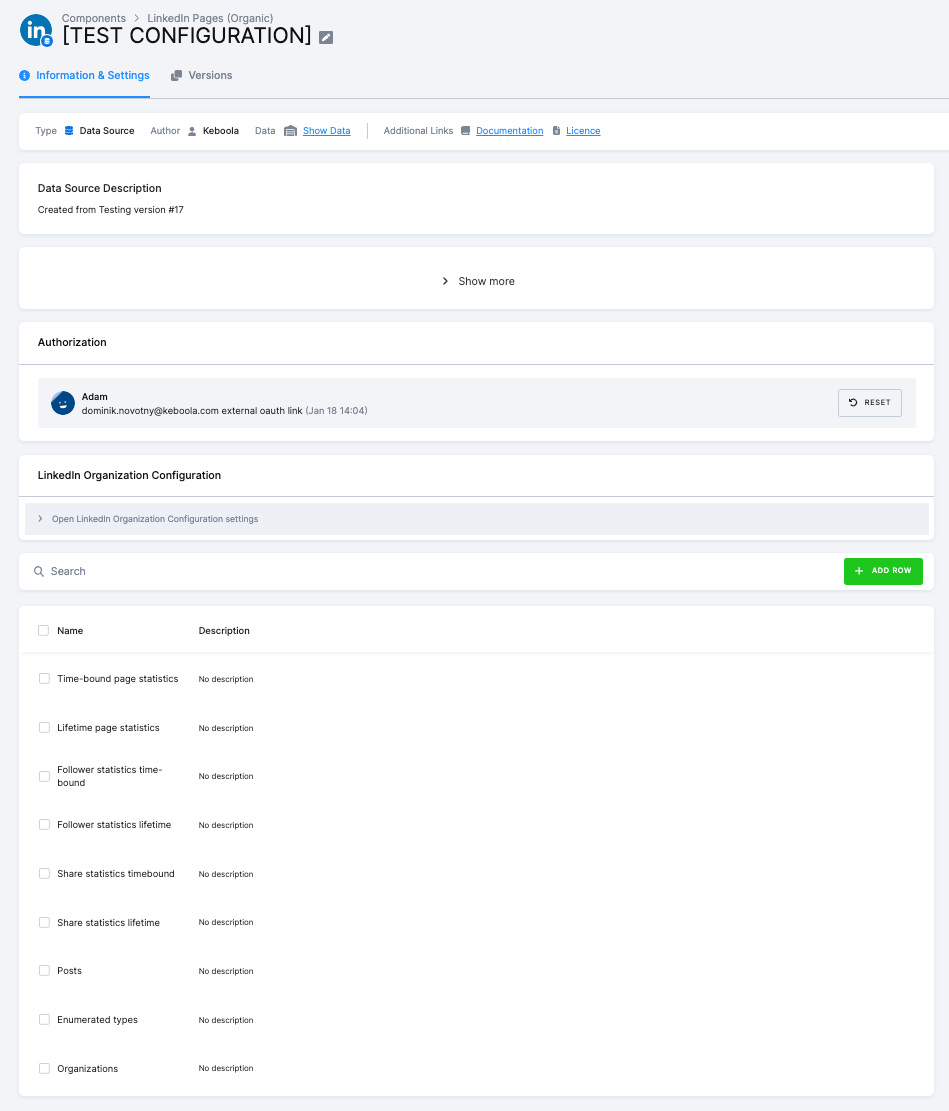Click the pencil edit icon beside the configuration name
The height and width of the screenshot is (1111, 949).
(326, 38)
